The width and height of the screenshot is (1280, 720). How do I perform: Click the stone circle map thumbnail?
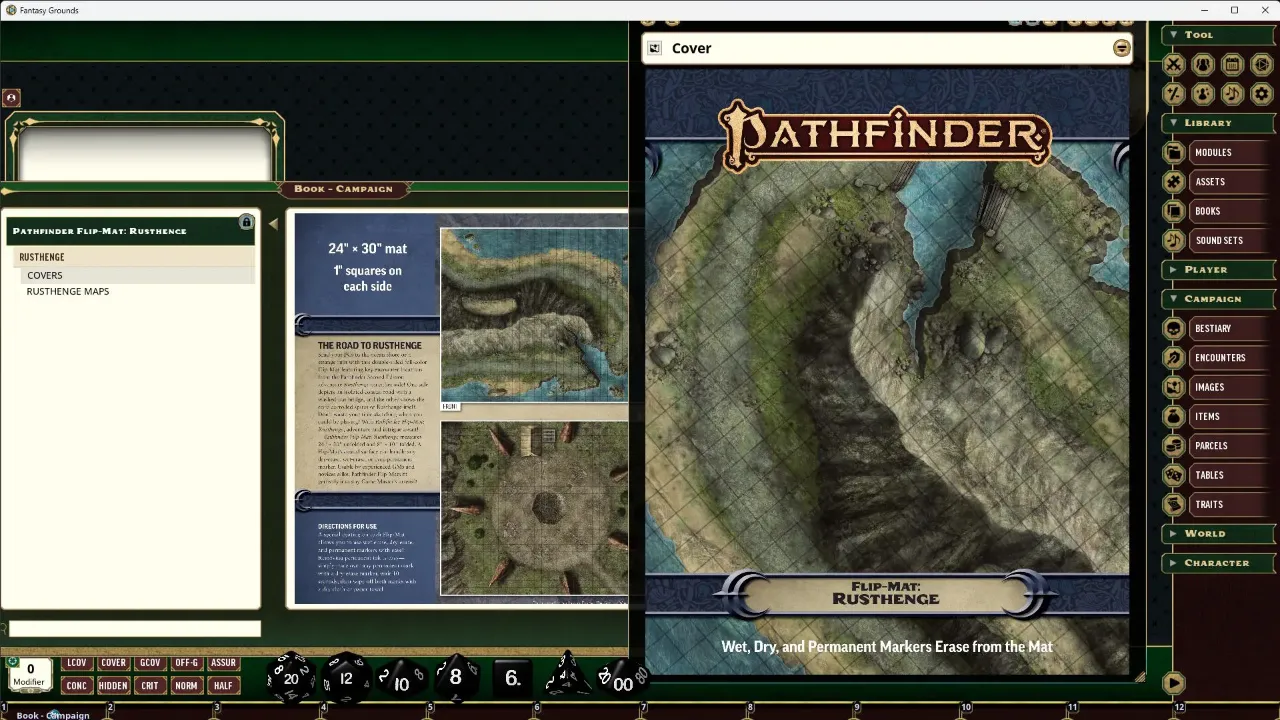[534, 508]
